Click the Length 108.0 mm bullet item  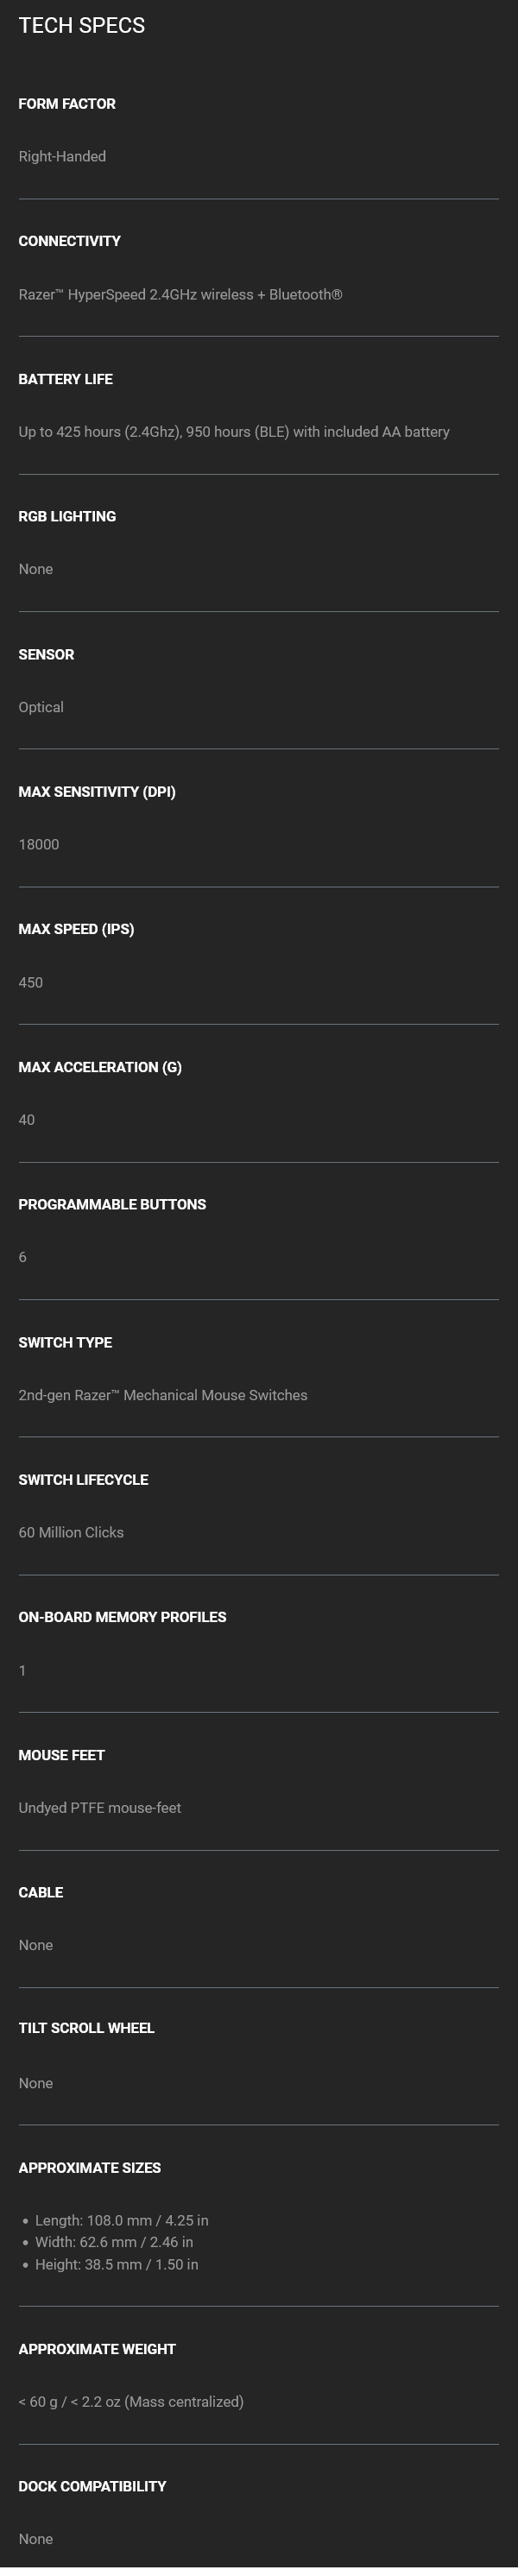click(x=121, y=2220)
